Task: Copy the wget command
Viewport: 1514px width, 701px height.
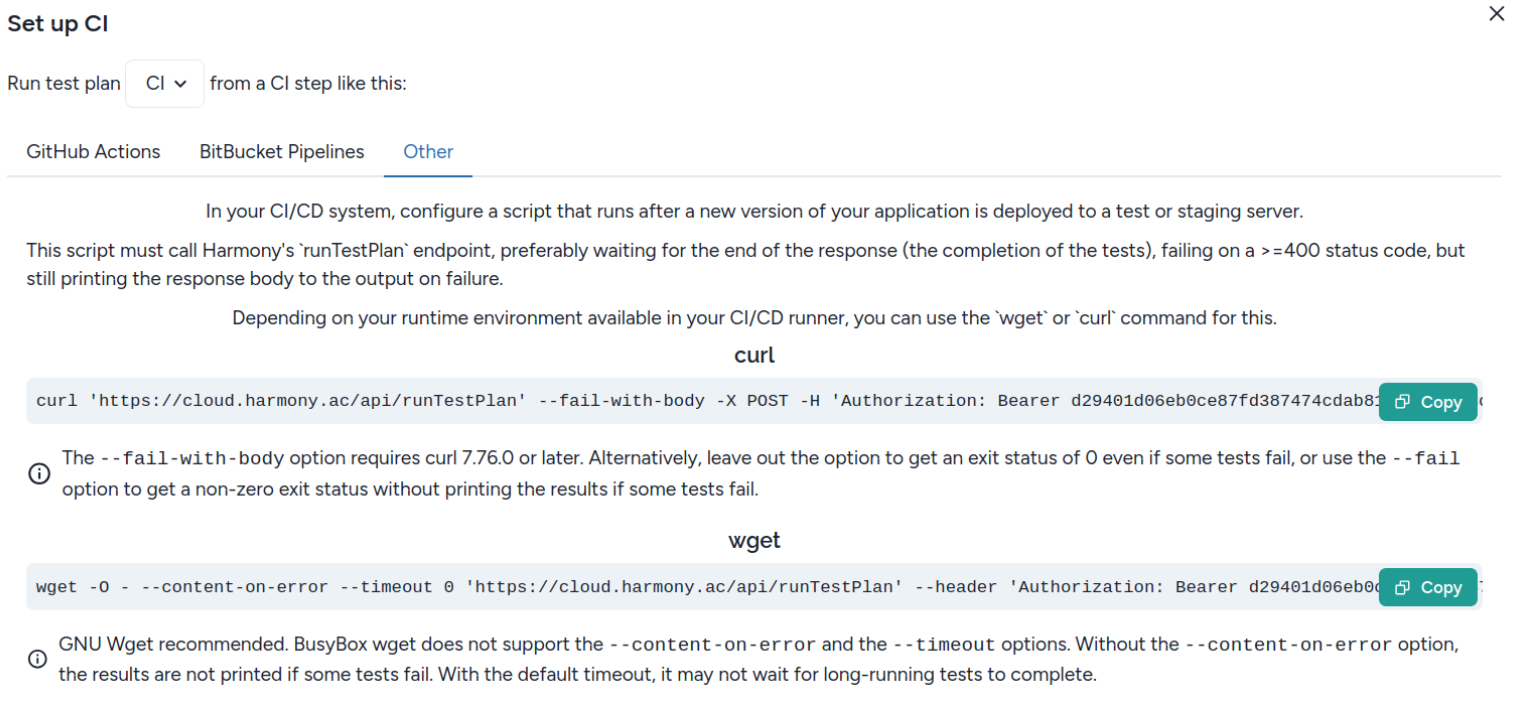Action: (1427, 588)
